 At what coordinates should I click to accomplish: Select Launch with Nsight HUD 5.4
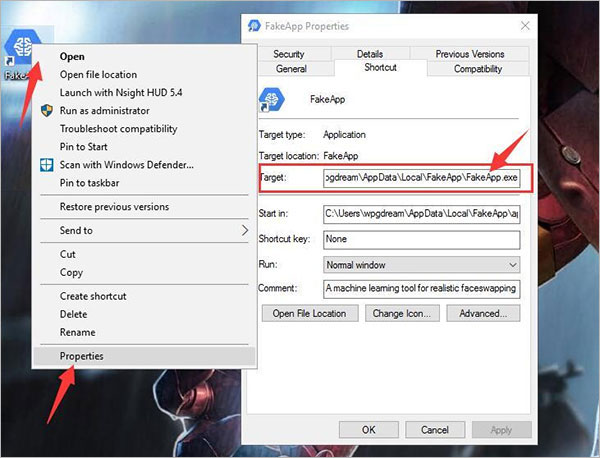pyautogui.click(x=145, y=93)
